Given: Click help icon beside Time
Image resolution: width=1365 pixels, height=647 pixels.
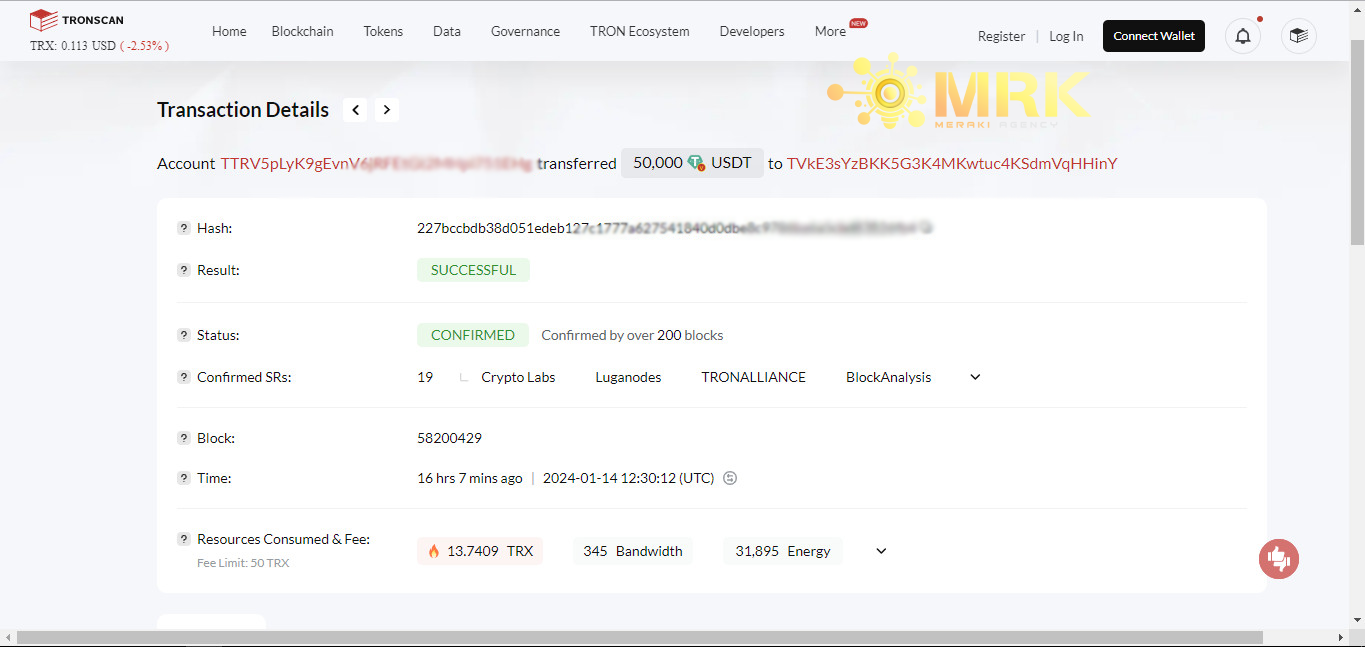Looking at the screenshot, I should 184,478.
